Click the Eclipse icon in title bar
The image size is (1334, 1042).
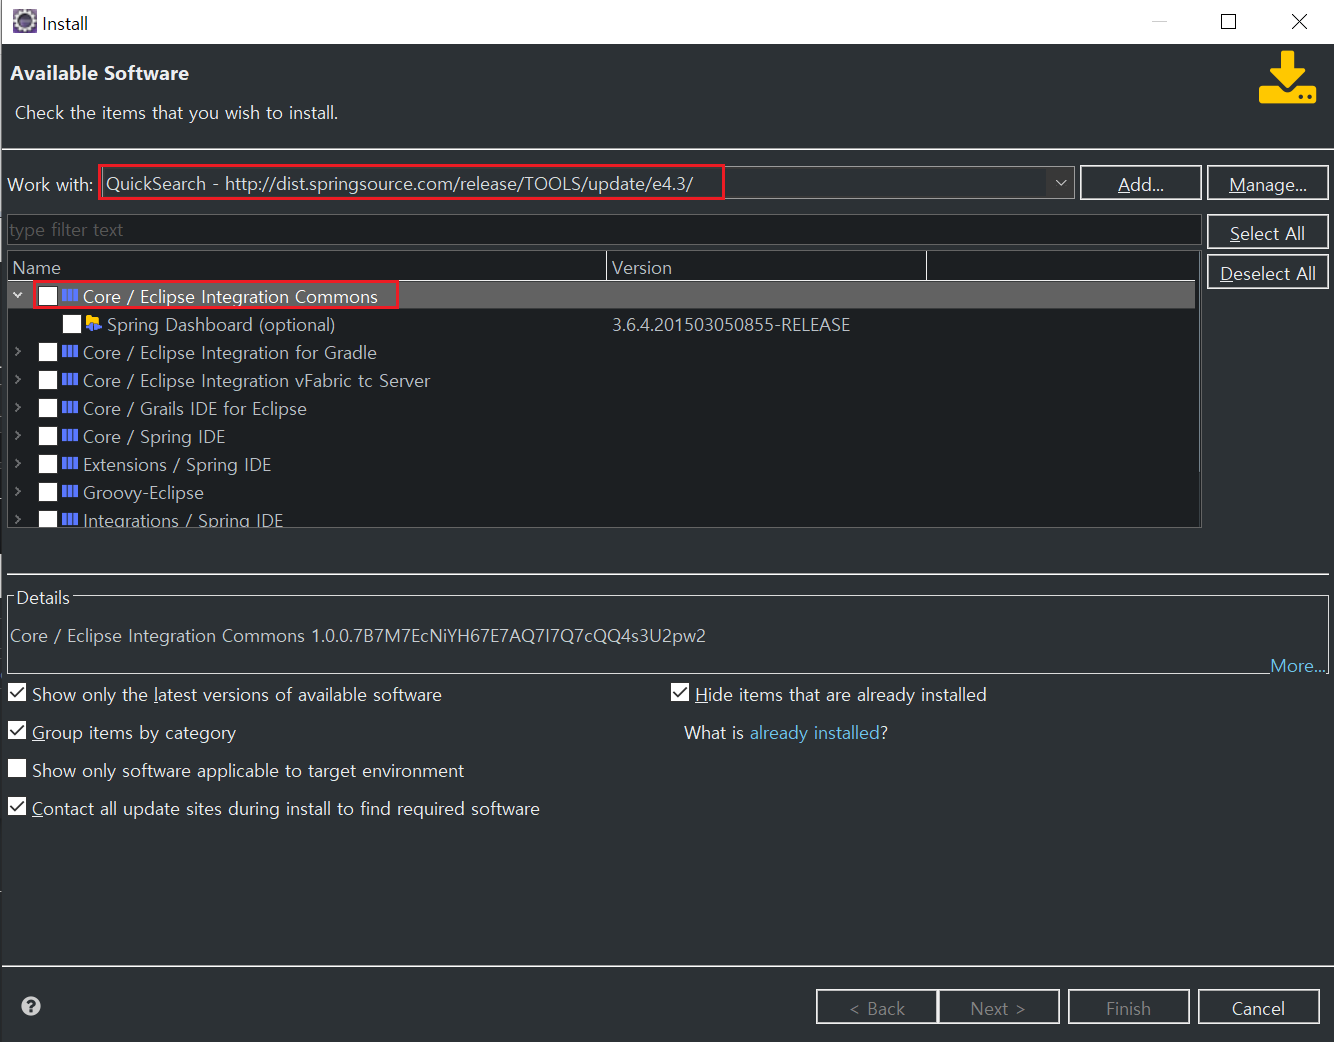point(24,21)
